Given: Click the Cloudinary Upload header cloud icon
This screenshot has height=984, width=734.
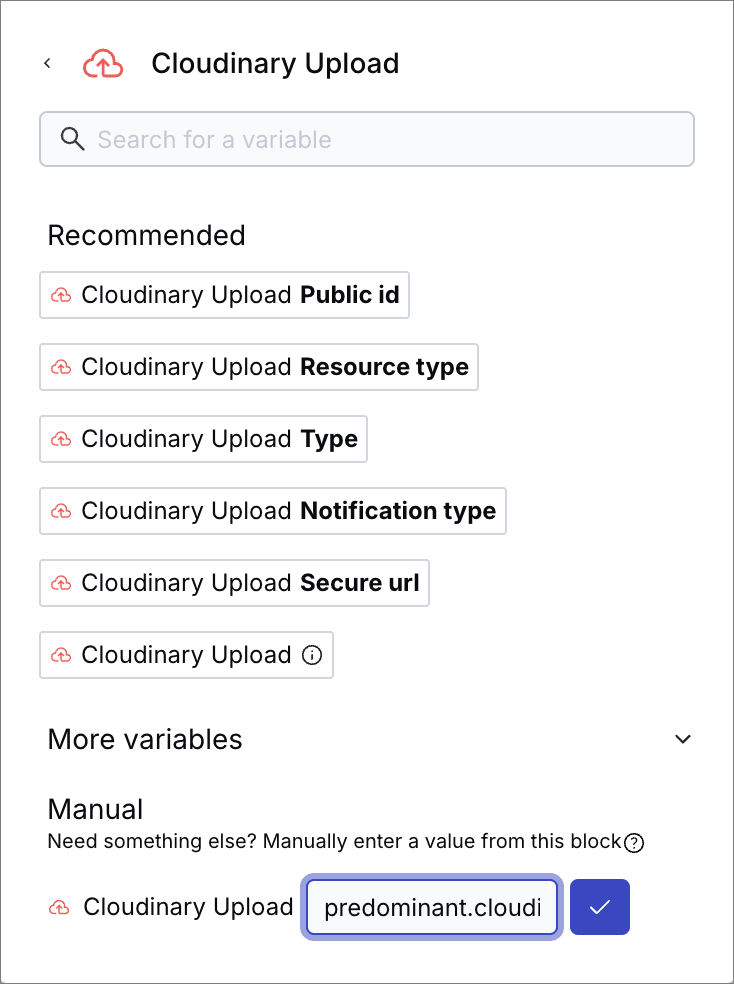Looking at the screenshot, I should tap(103, 64).
